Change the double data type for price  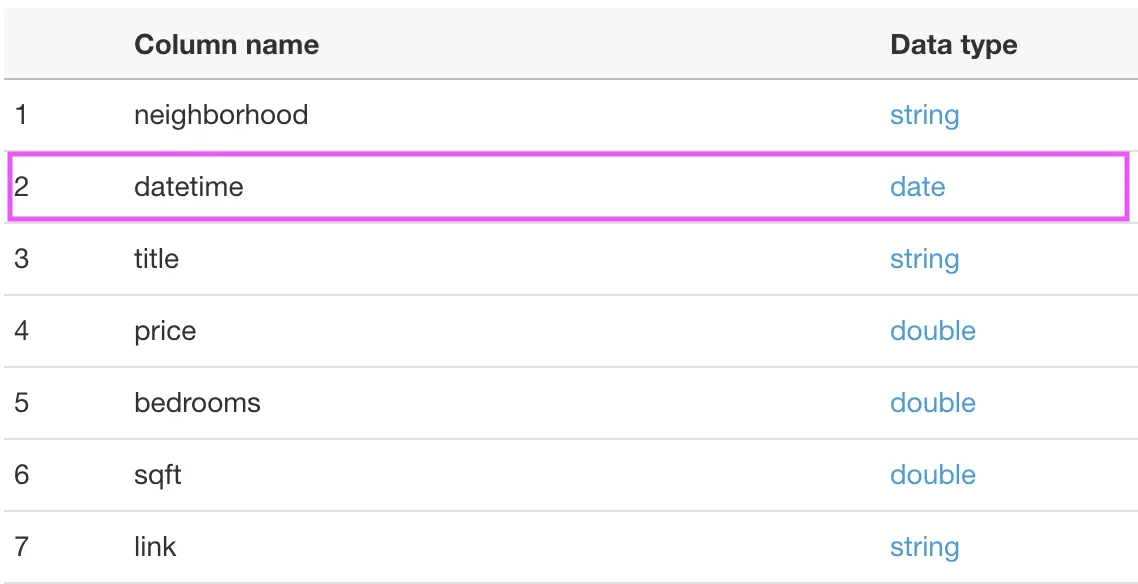tap(933, 331)
